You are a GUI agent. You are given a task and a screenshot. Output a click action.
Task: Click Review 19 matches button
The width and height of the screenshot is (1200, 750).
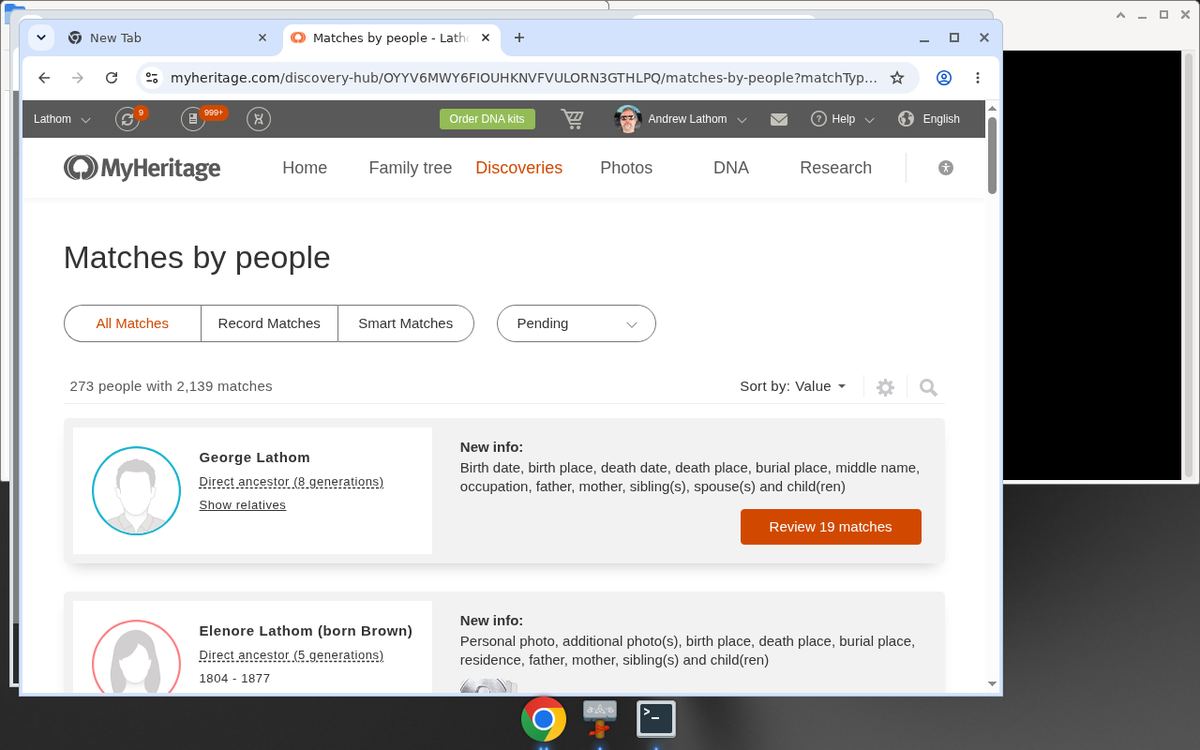pos(831,527)
